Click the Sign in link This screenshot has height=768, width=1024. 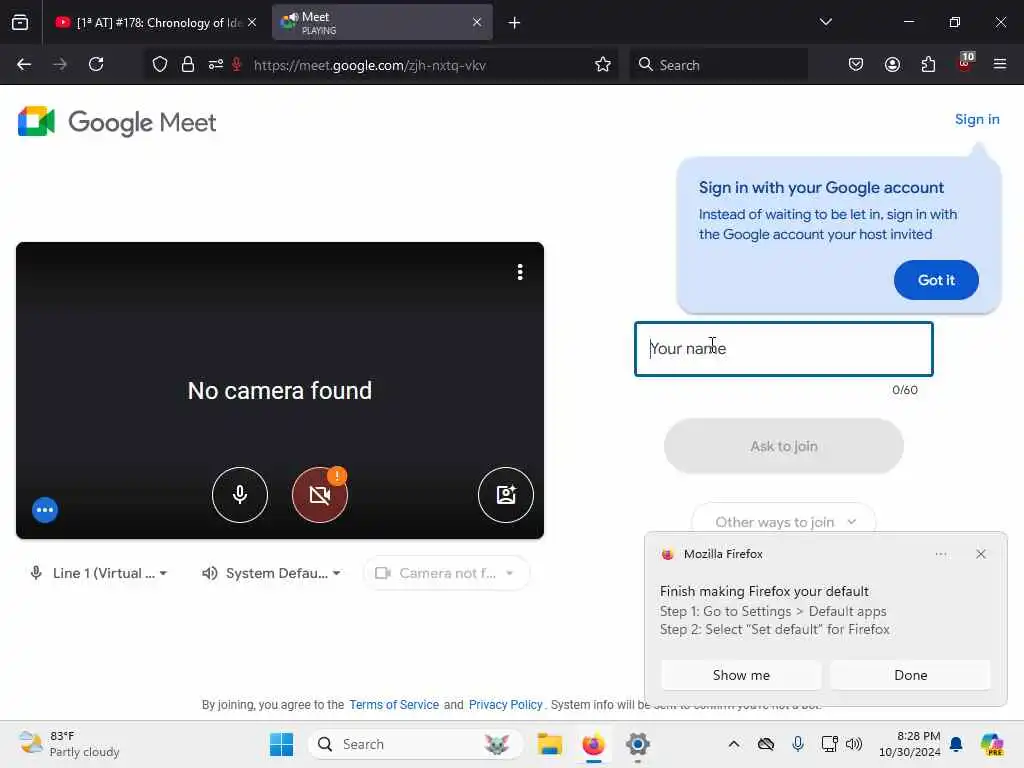(x=977, y=120)
